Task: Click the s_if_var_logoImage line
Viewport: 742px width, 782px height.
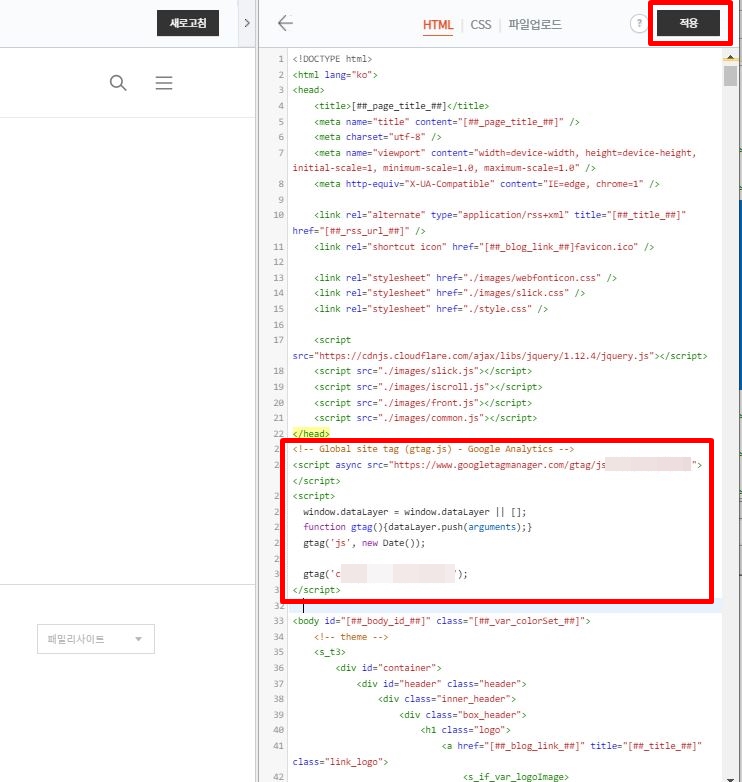Action: 516,777
